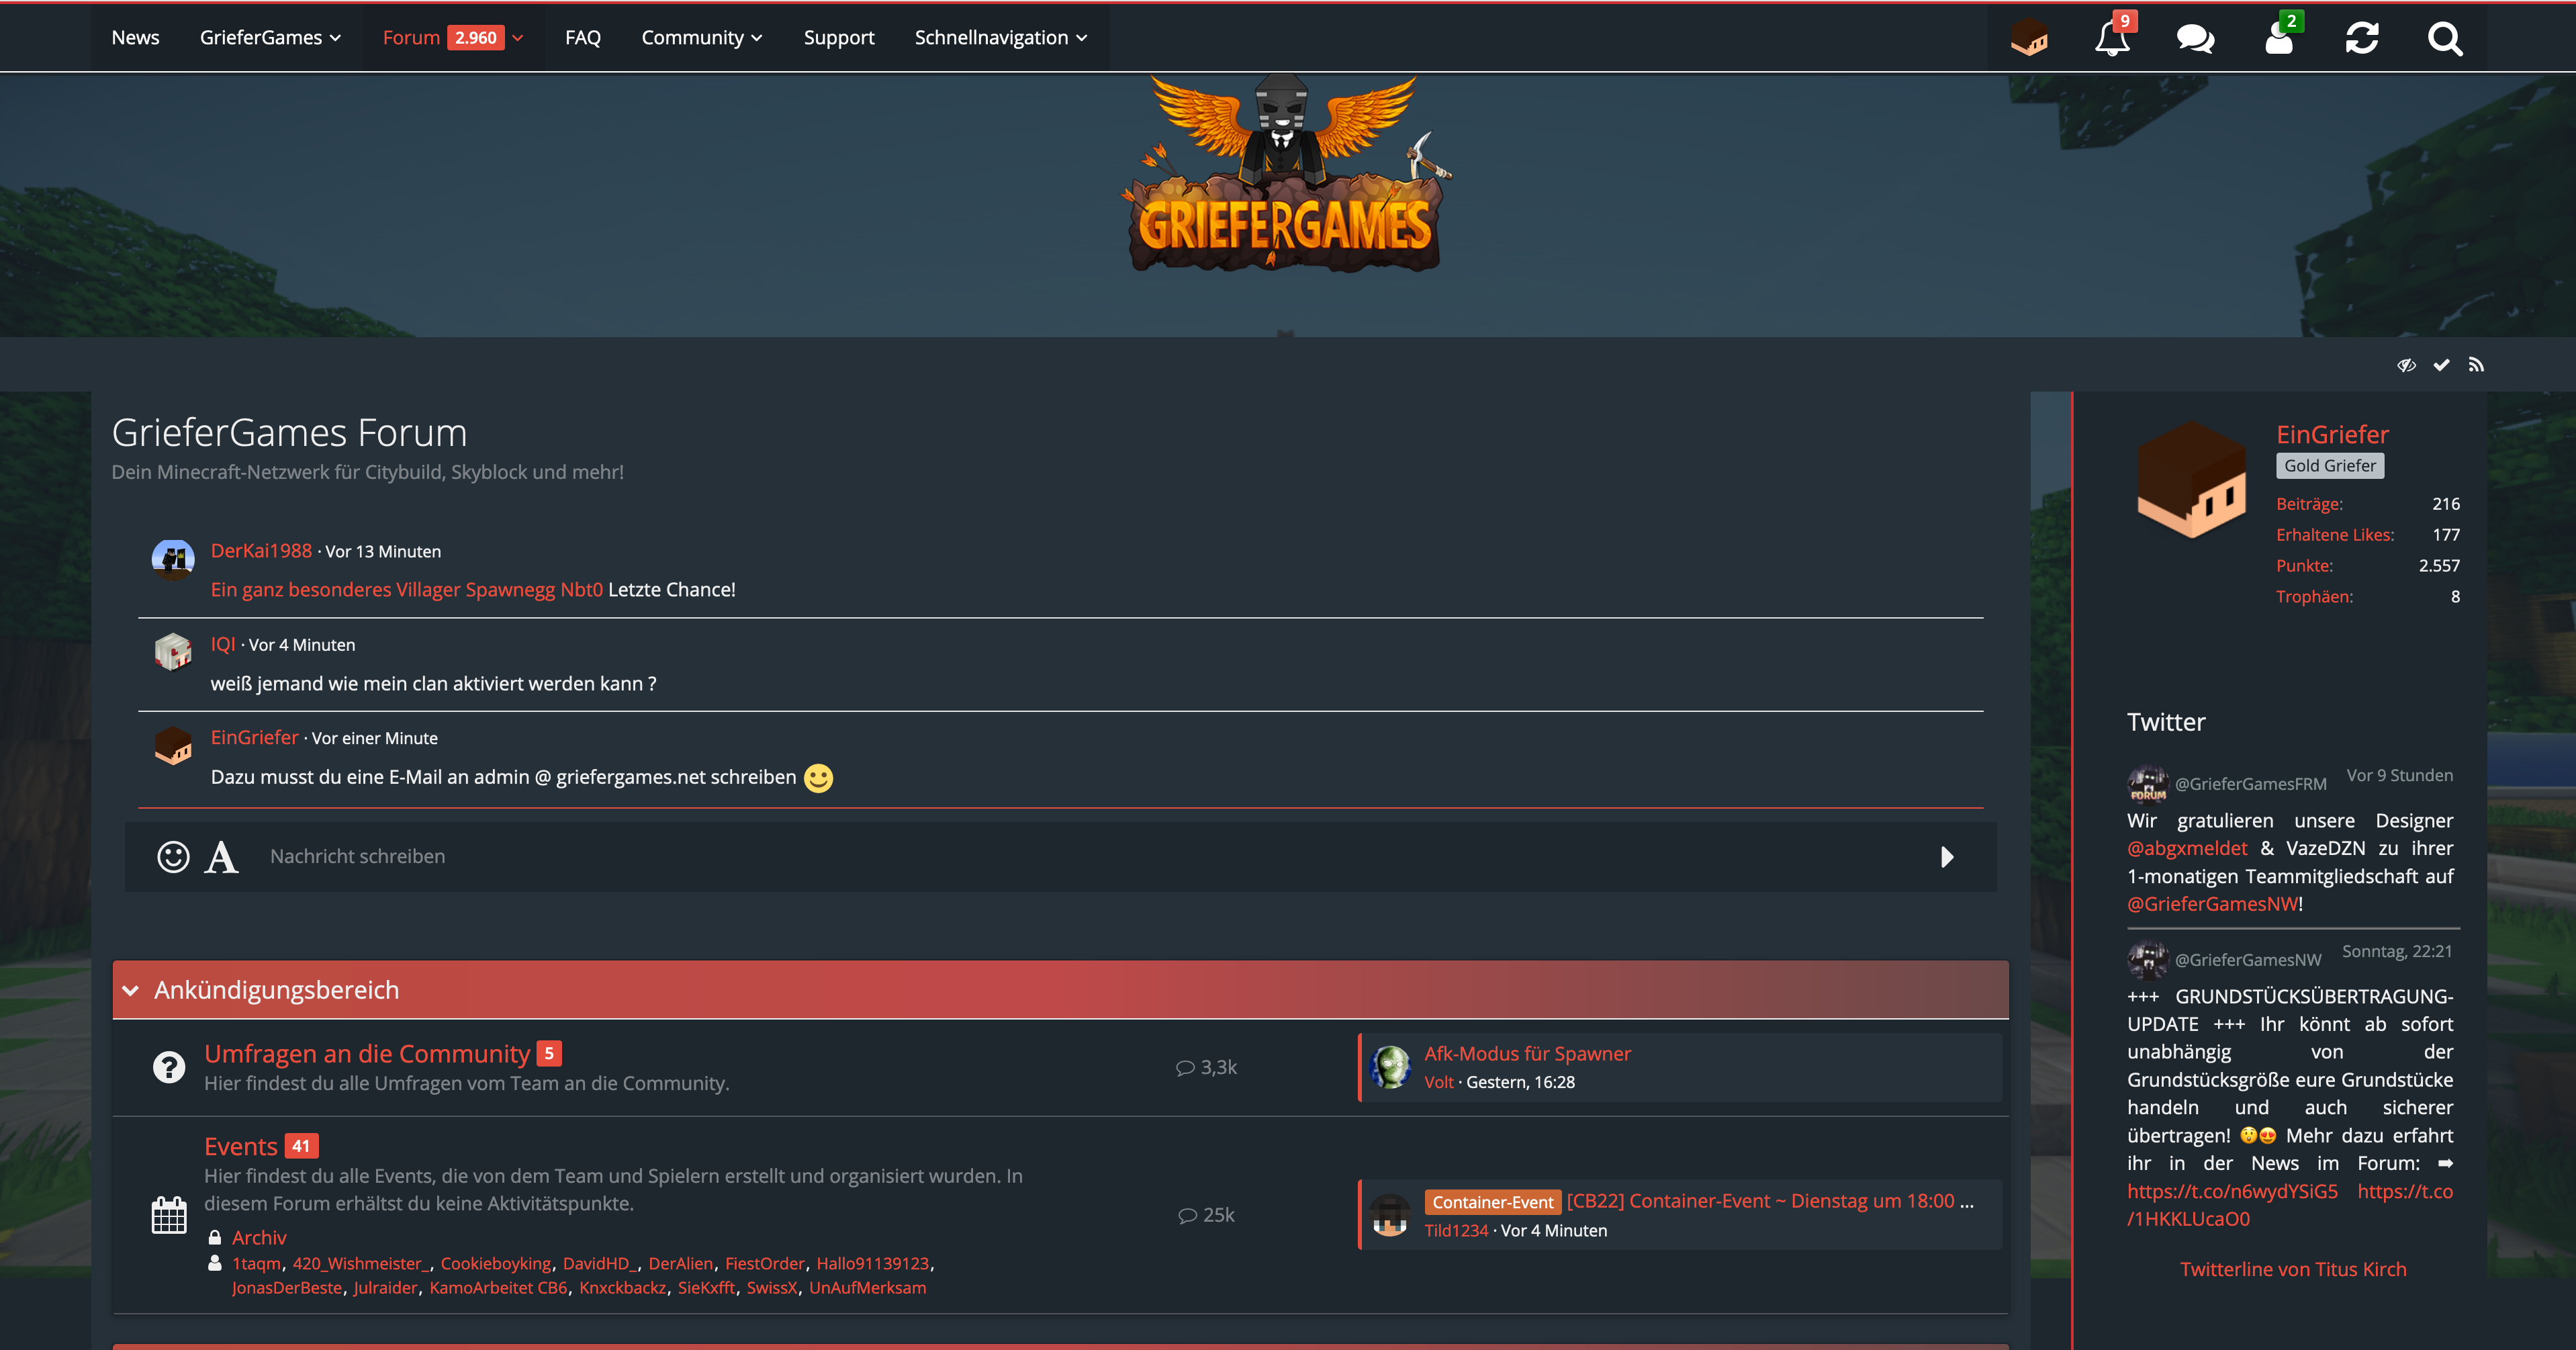Viewport: 2576px width, 1350px height.
Task: Open the Erhaltene Likes stat link
Action: 2335,535
